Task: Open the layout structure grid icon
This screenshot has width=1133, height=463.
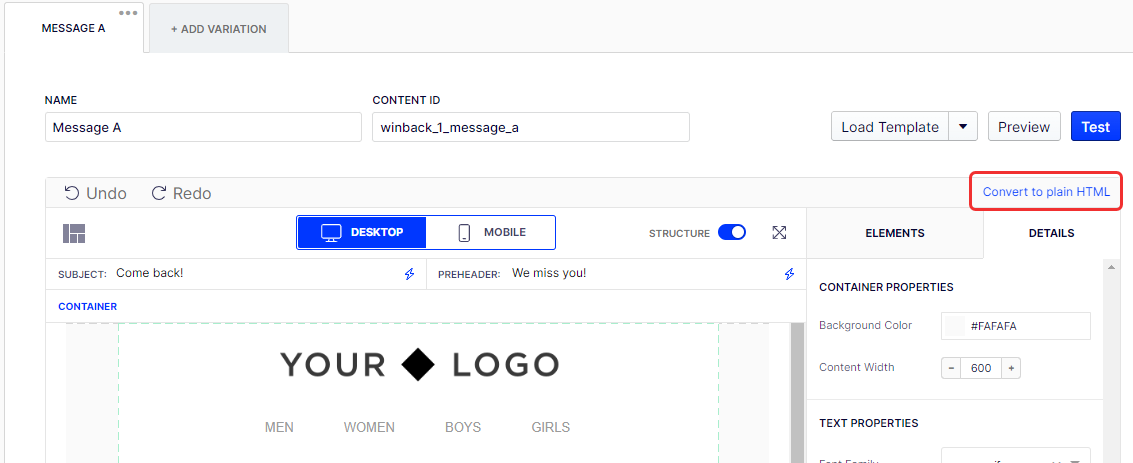Action: tap(74, 233)
